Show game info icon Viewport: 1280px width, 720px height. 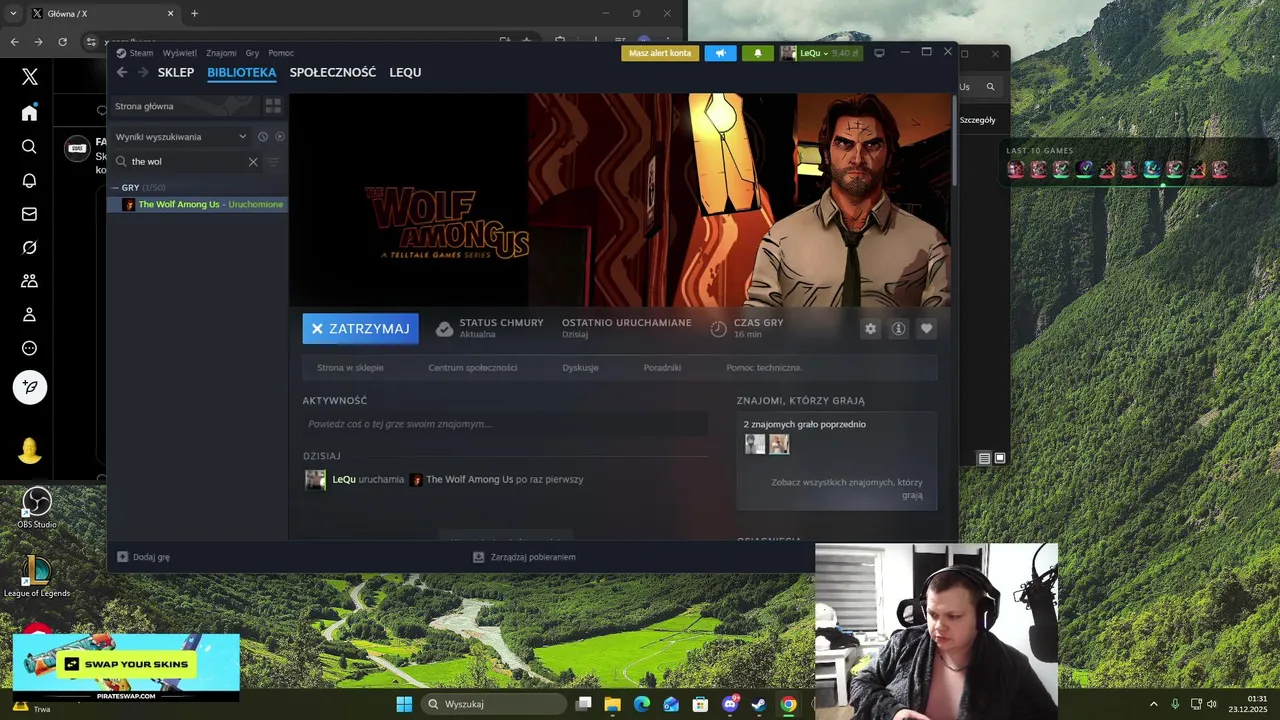coord(898,328)
